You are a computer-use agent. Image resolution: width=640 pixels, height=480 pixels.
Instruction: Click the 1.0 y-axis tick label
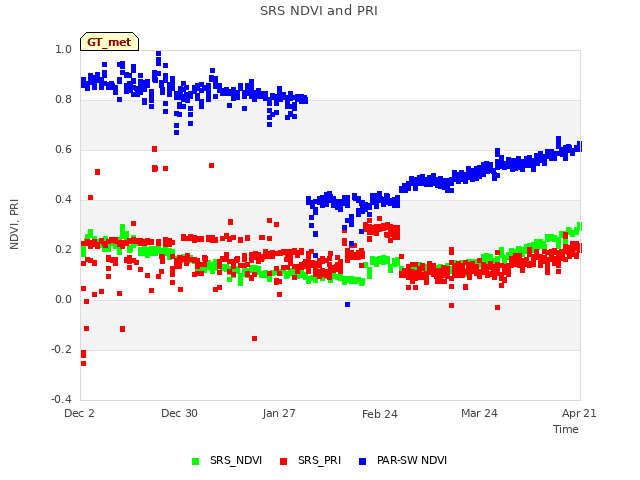pyautogui.click(x=63, y=49)
